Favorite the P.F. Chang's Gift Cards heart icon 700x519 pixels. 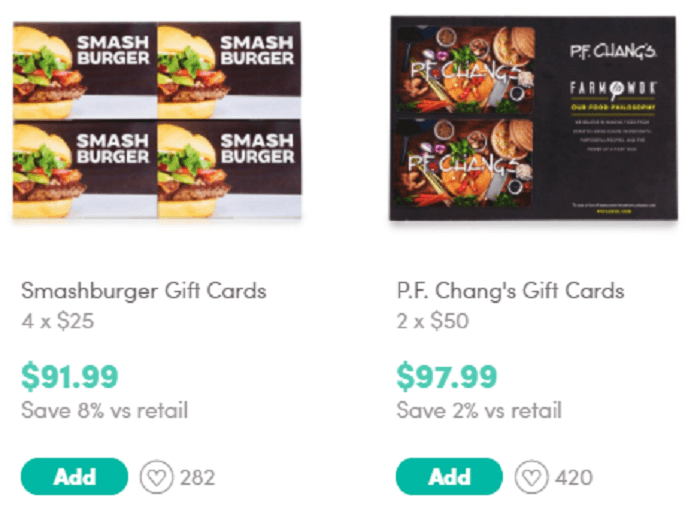(x=531, y=477)
